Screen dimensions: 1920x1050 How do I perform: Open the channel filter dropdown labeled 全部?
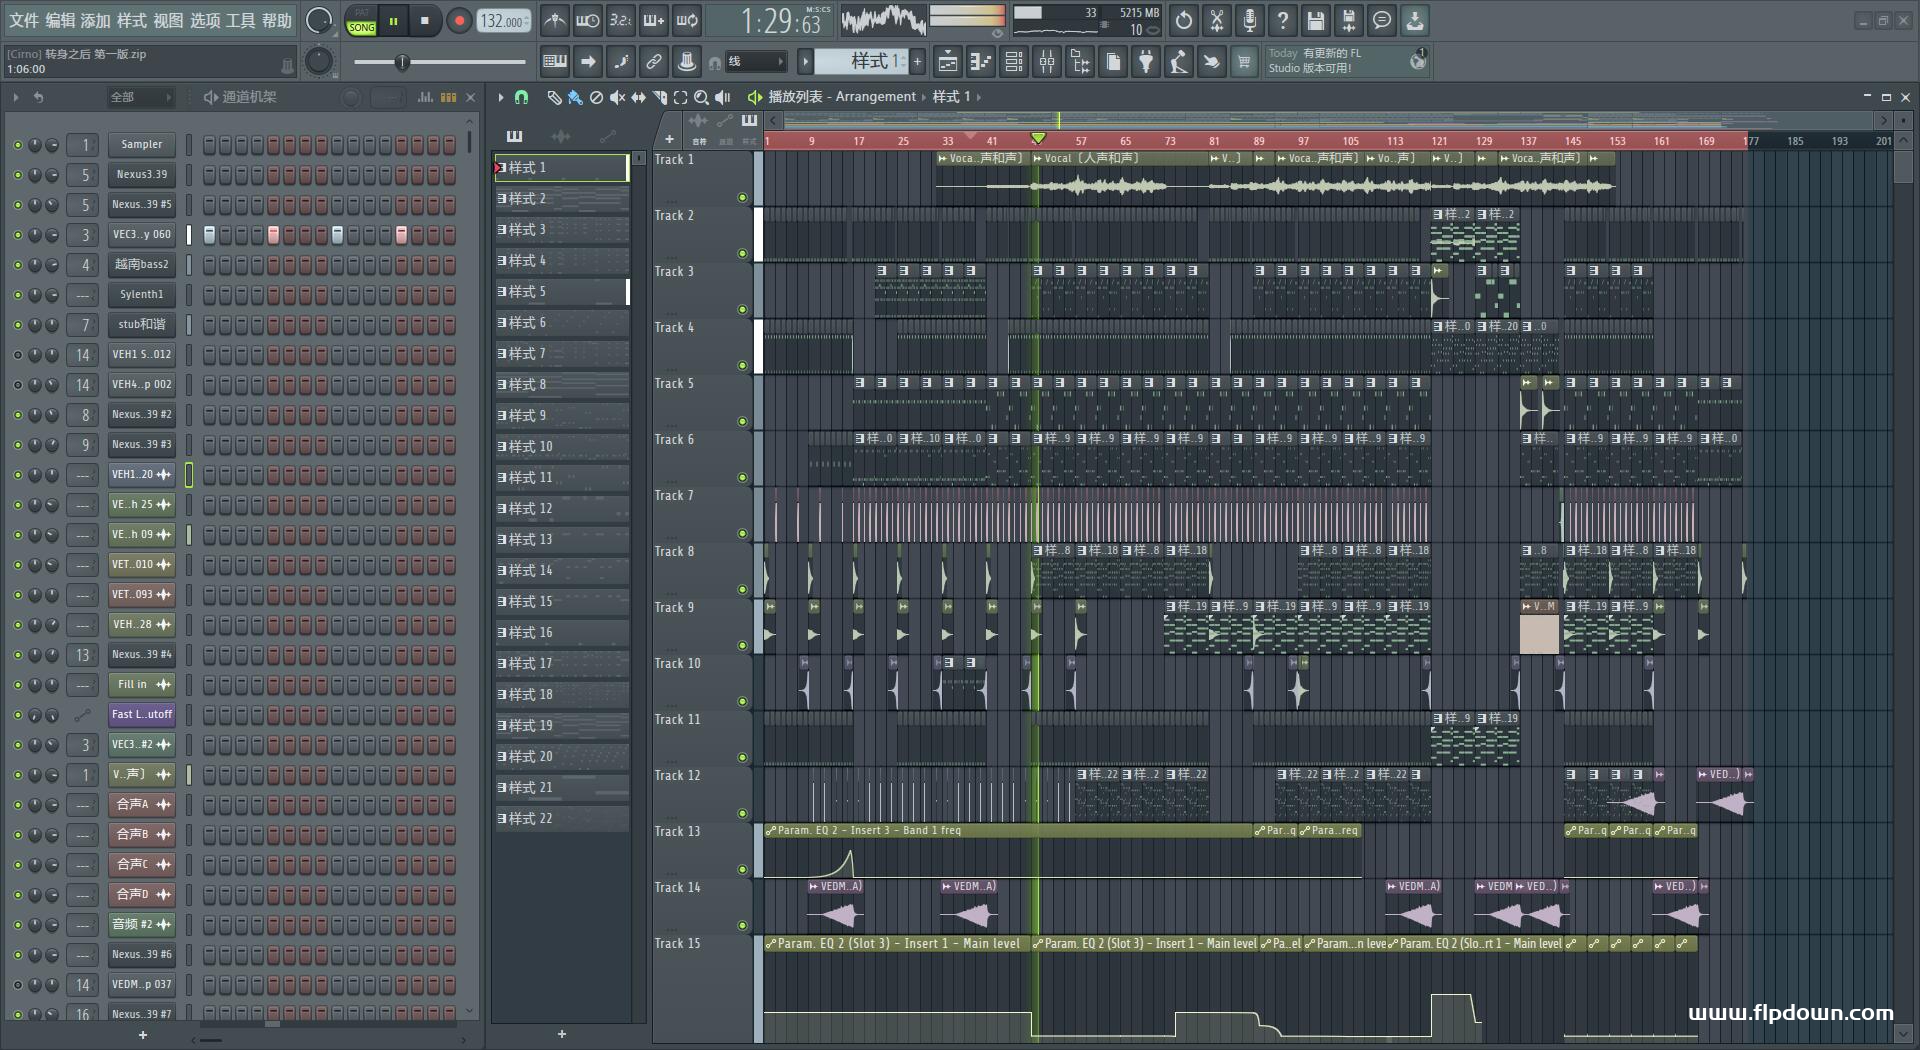click(x=140, y=97)
